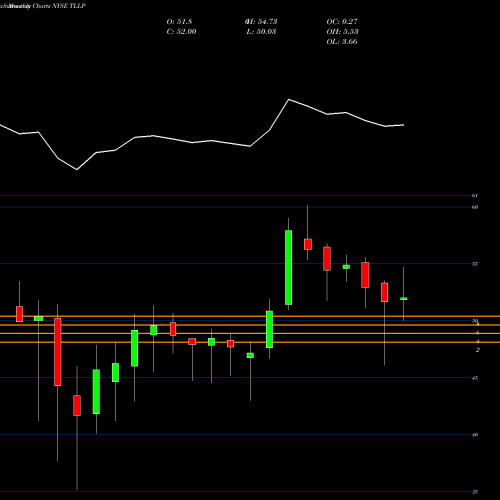Select the OH: 5.53 readout
This screenshot has width=500, height=500.
tap(342, 32)
